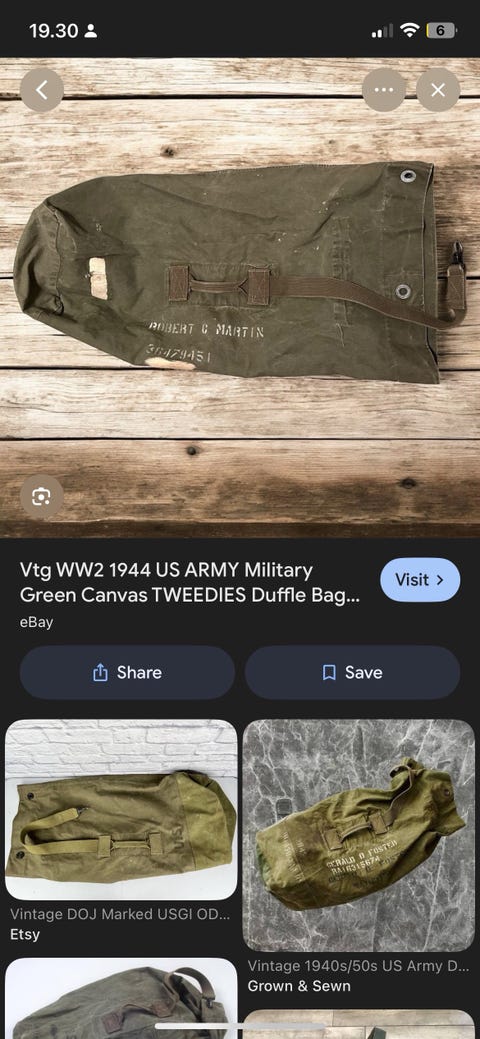Save the image to collections

tap(353, 673)
